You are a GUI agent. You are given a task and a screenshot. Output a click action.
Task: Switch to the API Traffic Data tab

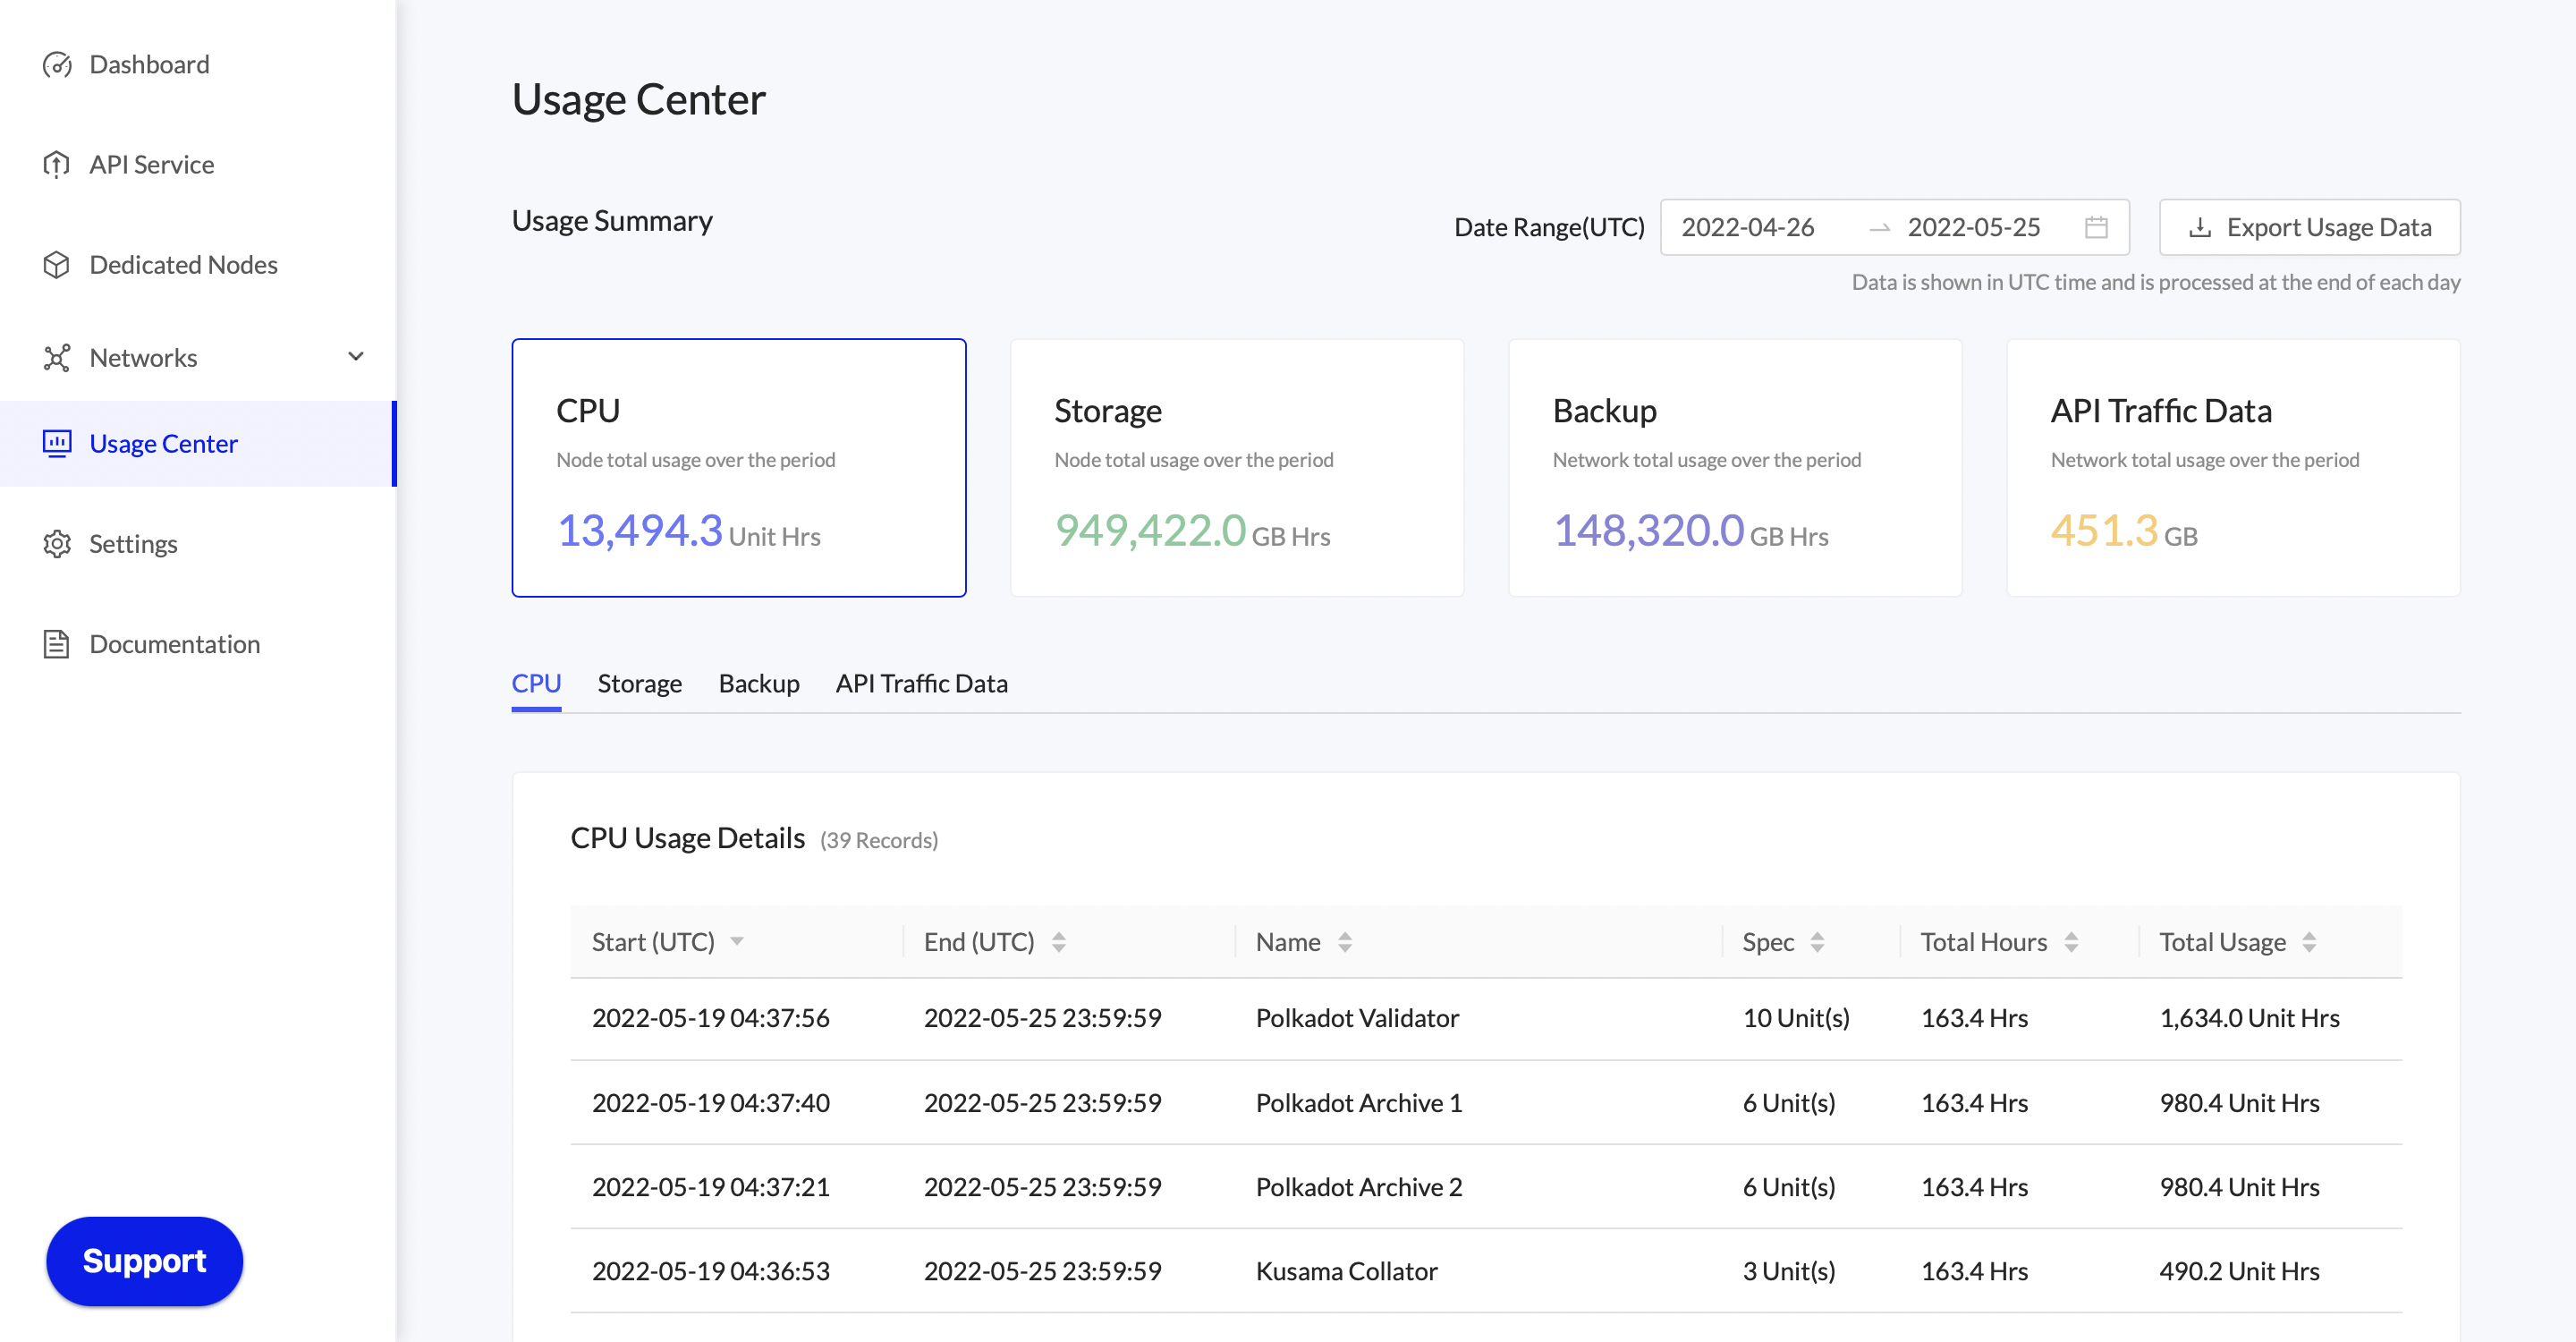pyautogui.click(x=921, y=683)
